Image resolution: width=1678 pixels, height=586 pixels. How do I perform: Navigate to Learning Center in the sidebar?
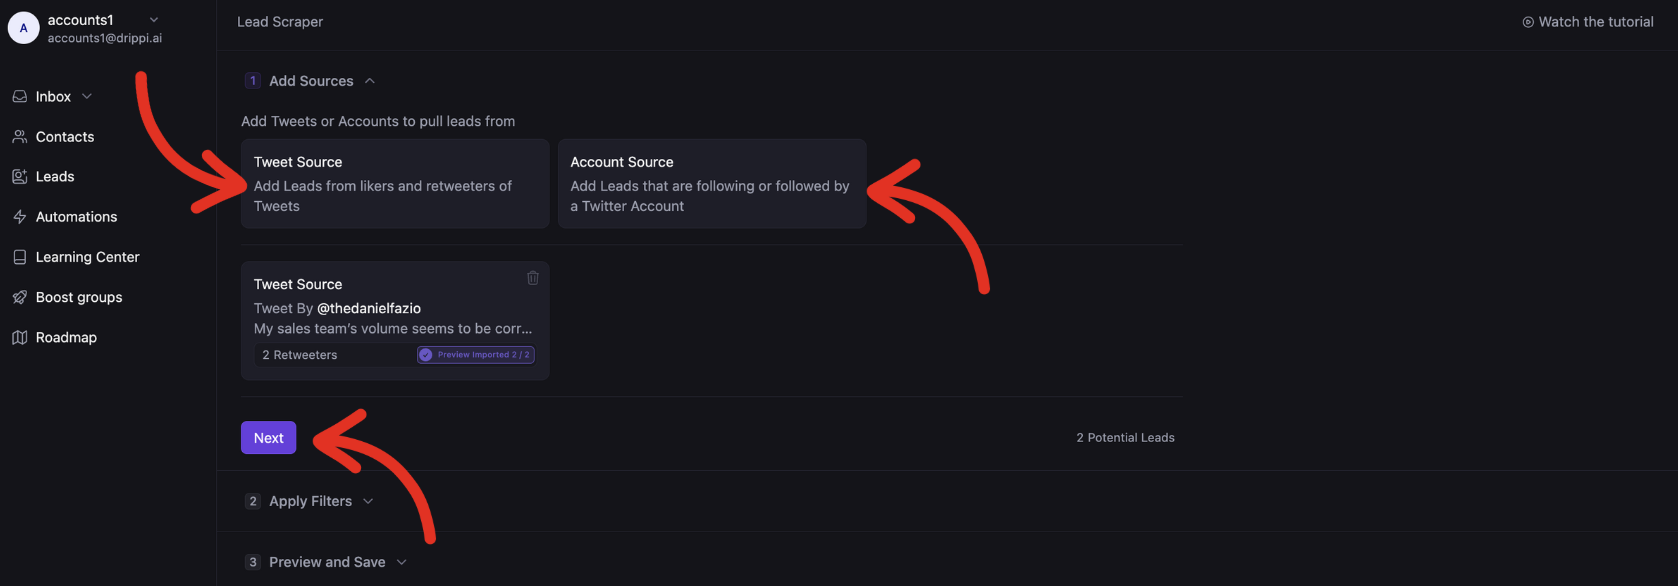tap(87, 257)
